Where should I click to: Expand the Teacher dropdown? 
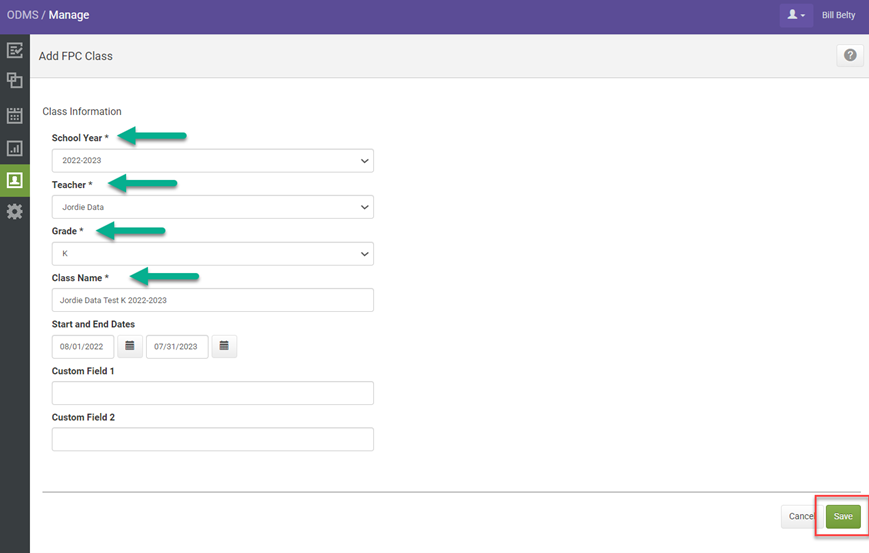pyautogui.click(x=212, y=207)
